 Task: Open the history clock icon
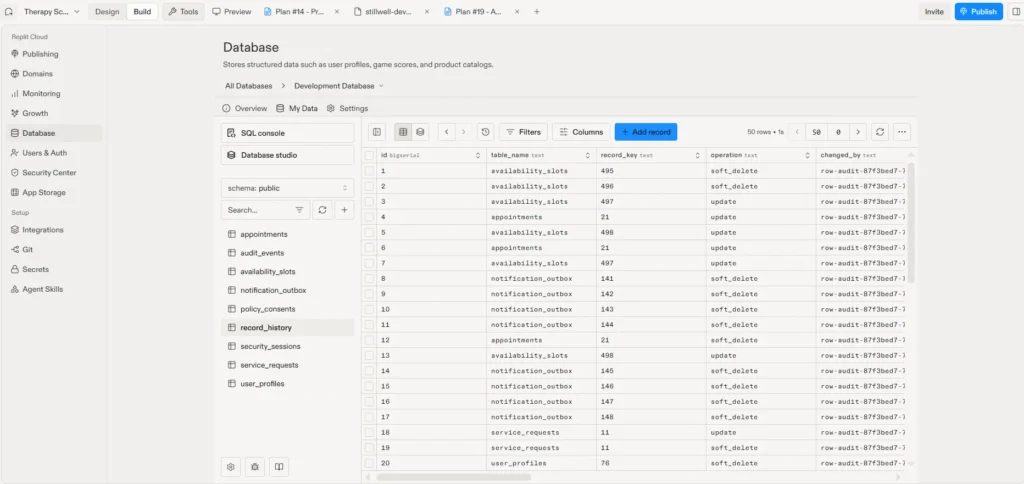(485, 132)
